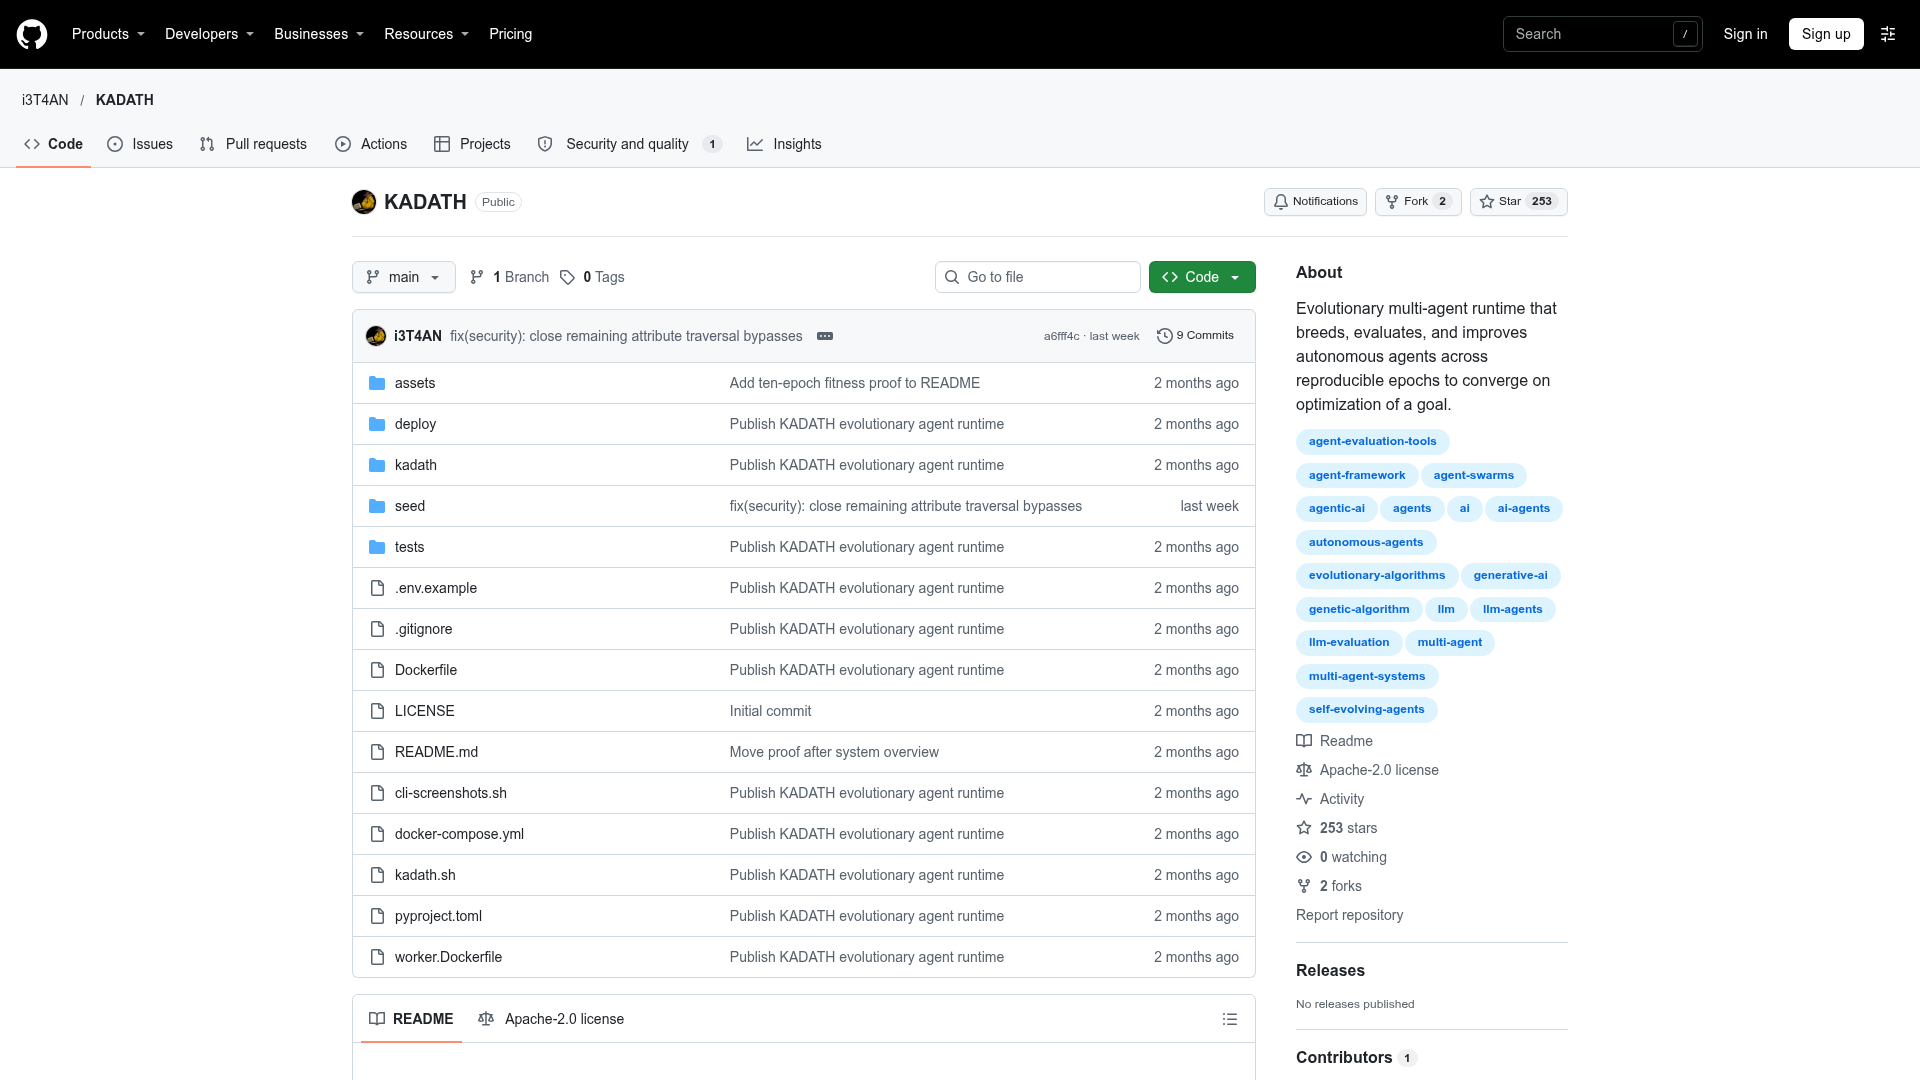Star the KADATH repository
Screen dimensions: 1920x1080
tap(1518, 202)
